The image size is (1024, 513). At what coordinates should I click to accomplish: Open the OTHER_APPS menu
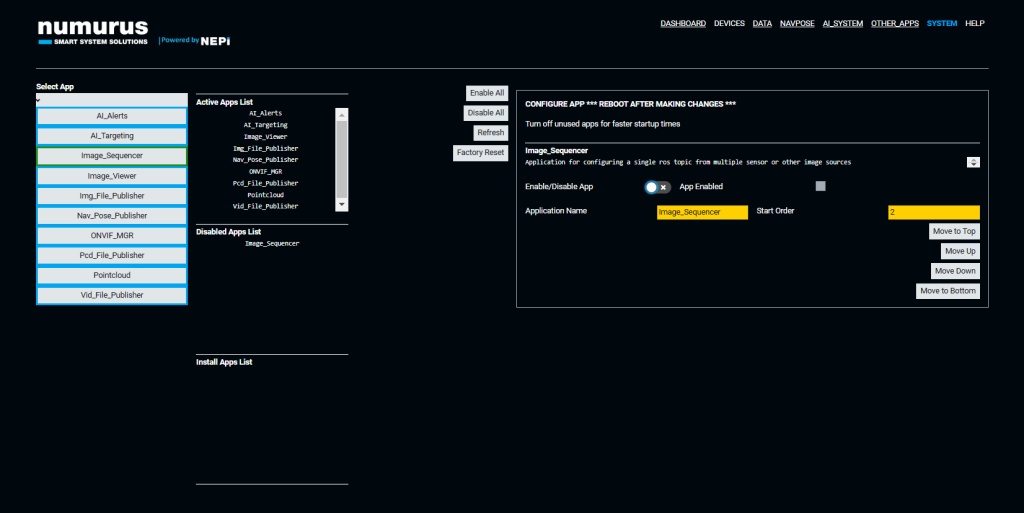[x=894, y=23]
